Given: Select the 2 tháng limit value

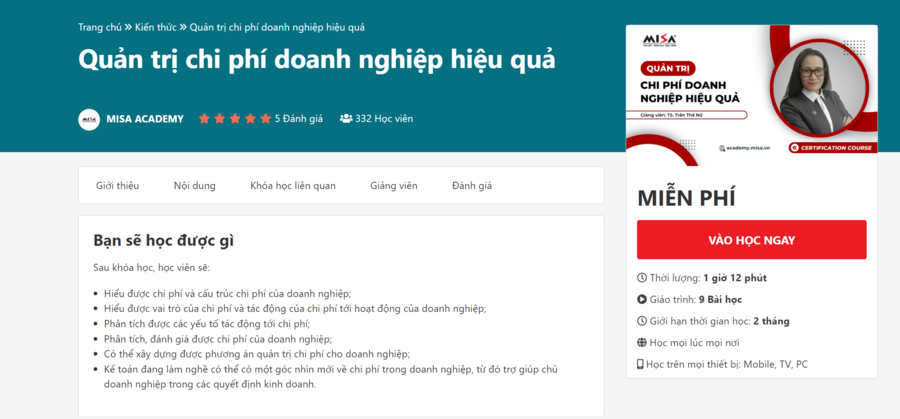Looking at the screenshot, I should click(x=773, y=321).
